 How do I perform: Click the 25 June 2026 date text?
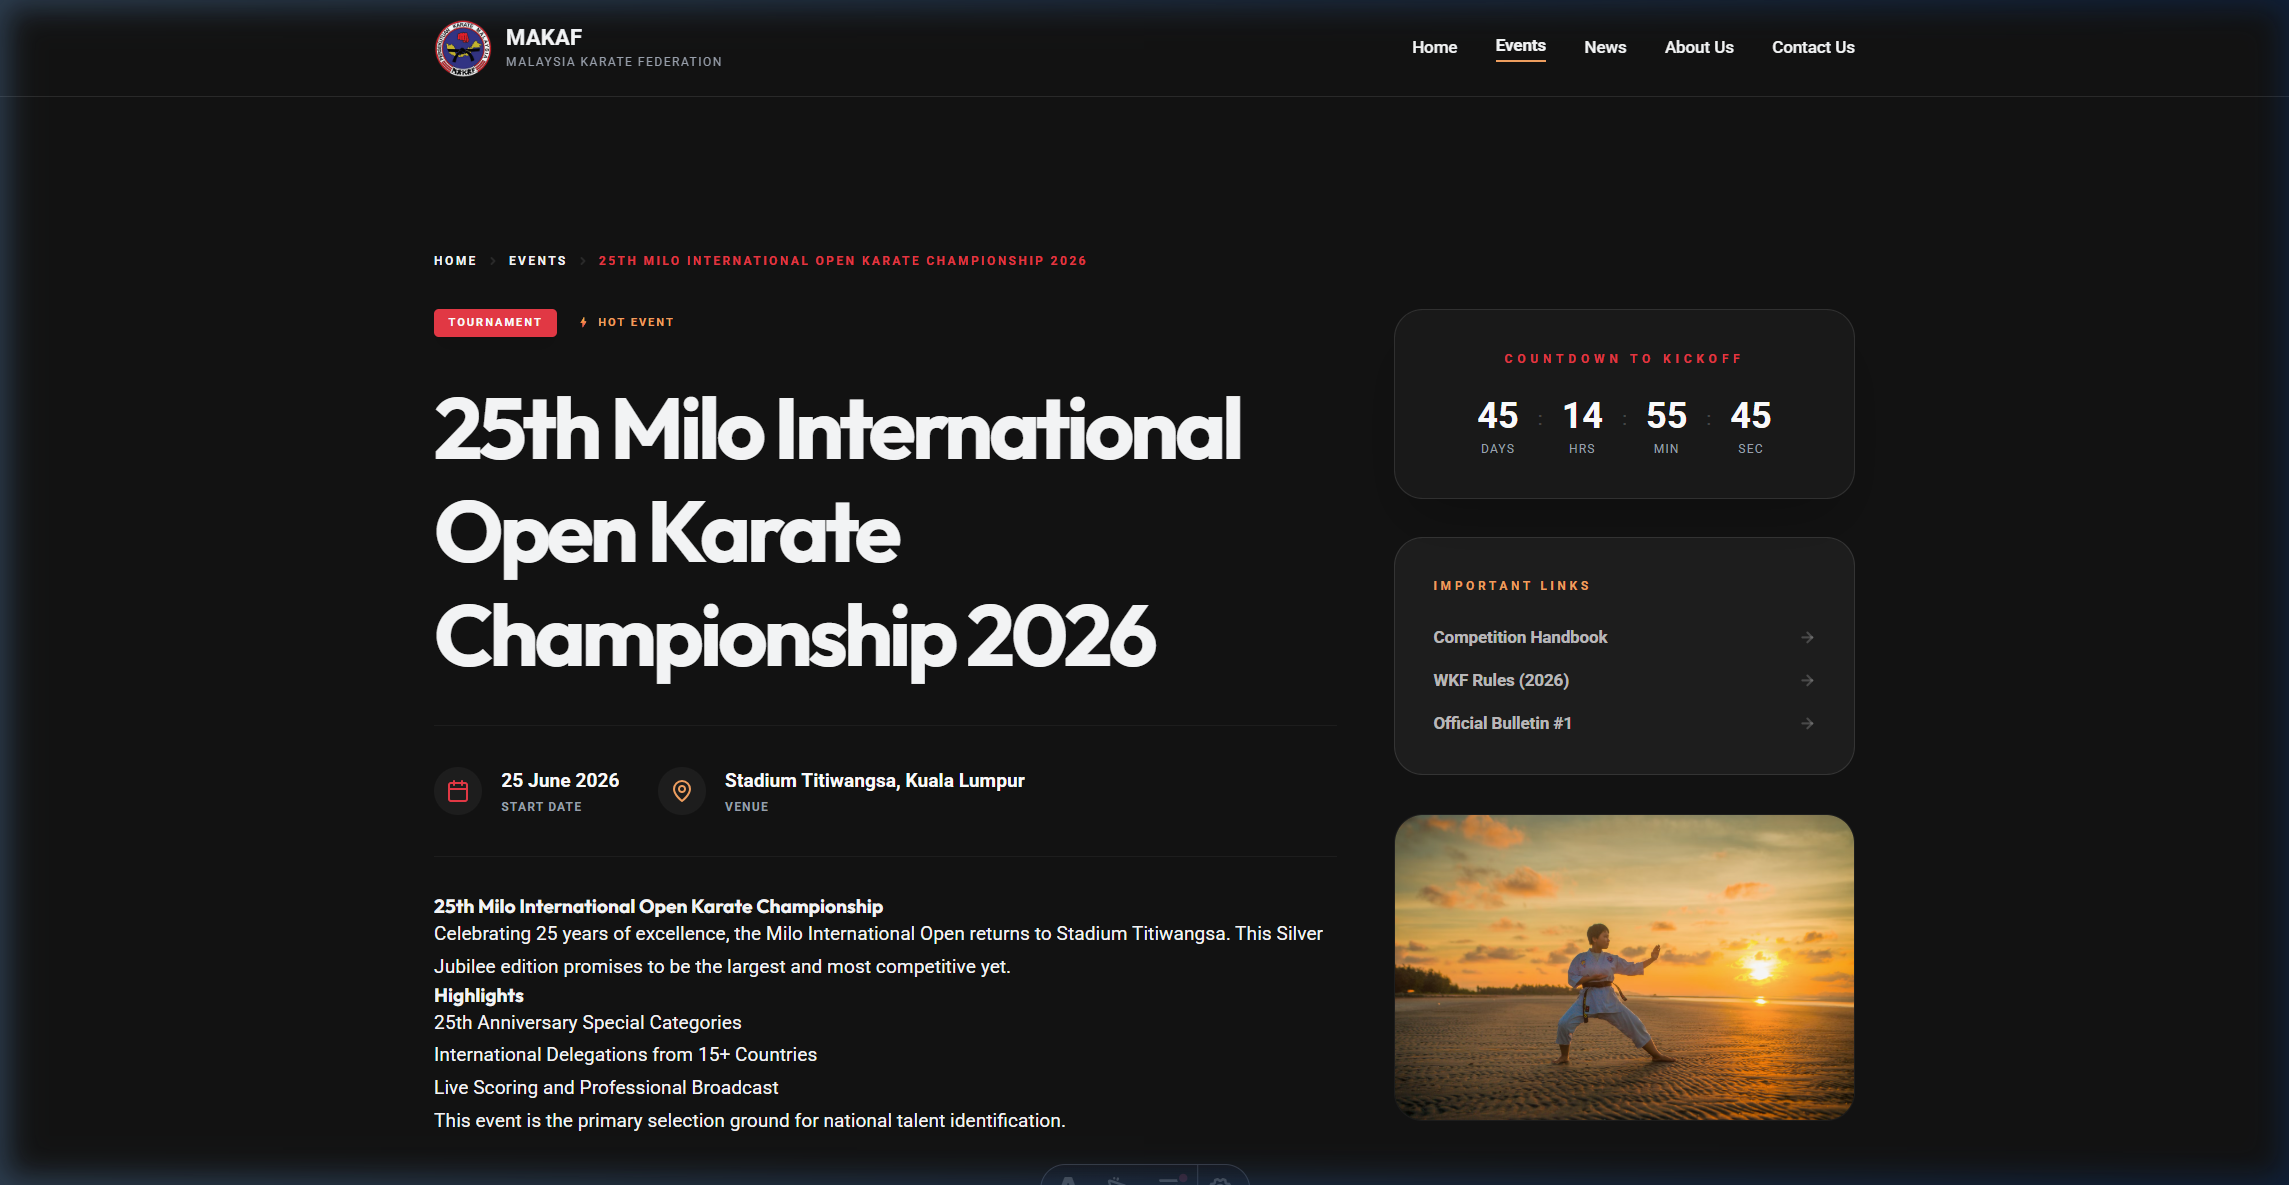(560, 780)
